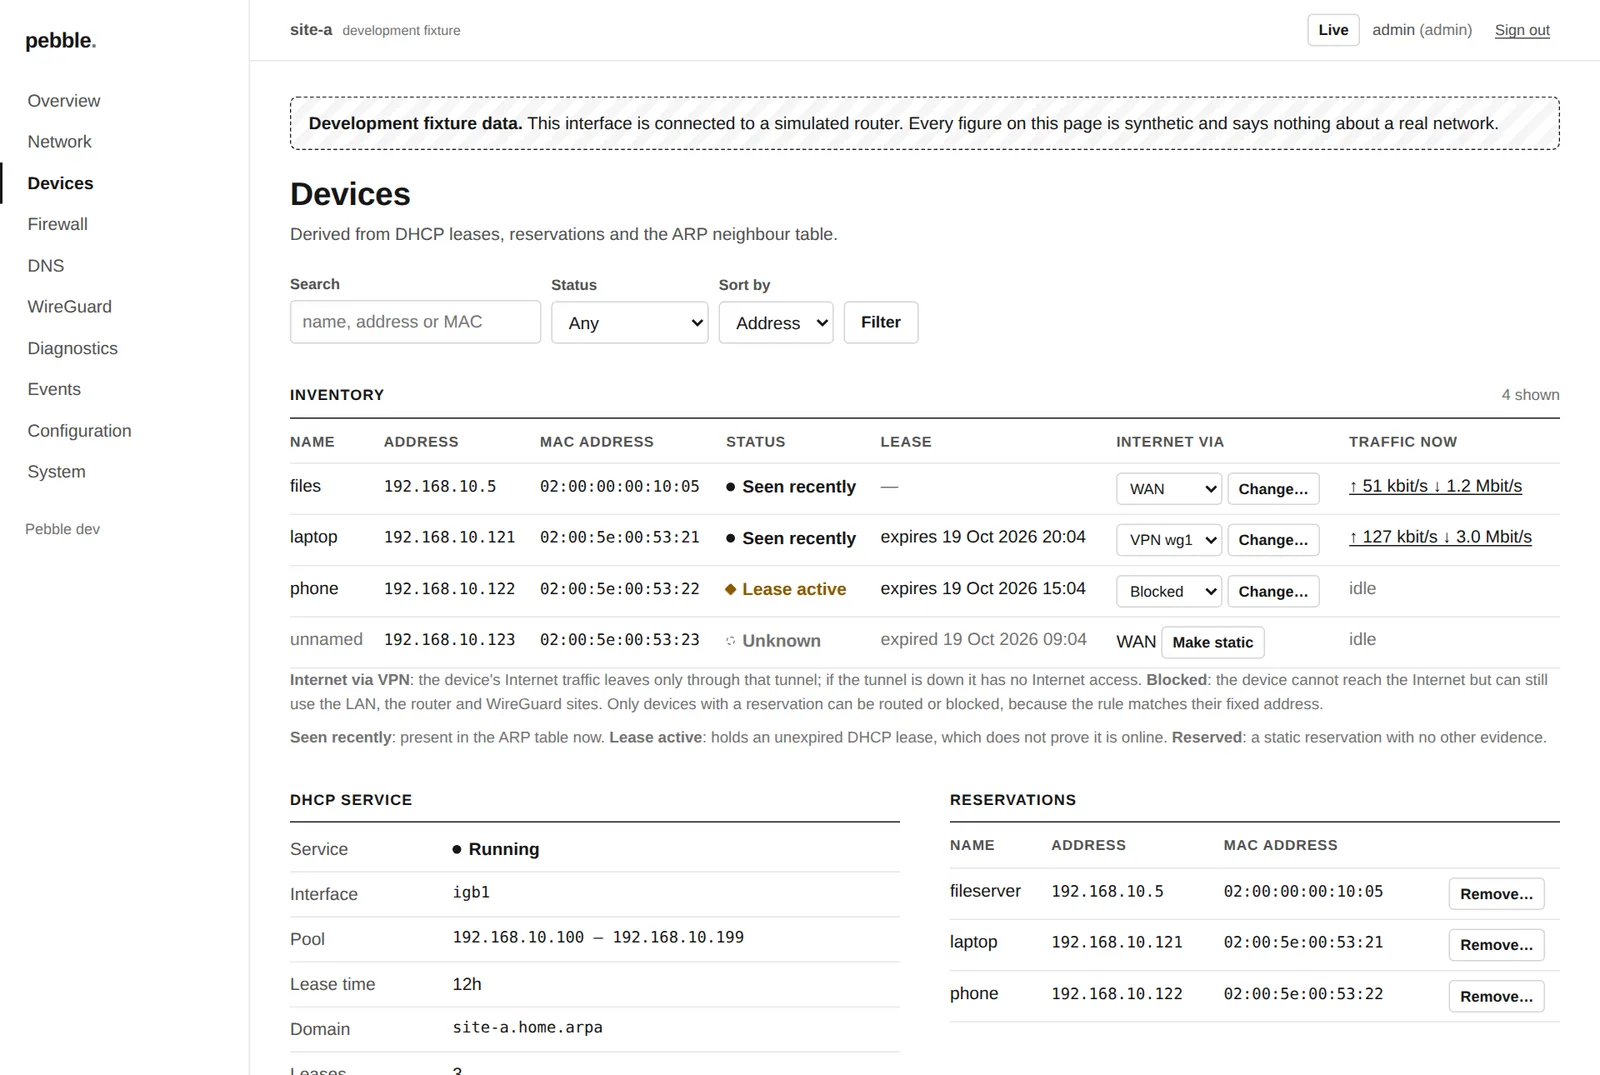
Task: Remove the phone reservation
Action: [1496, 996]
